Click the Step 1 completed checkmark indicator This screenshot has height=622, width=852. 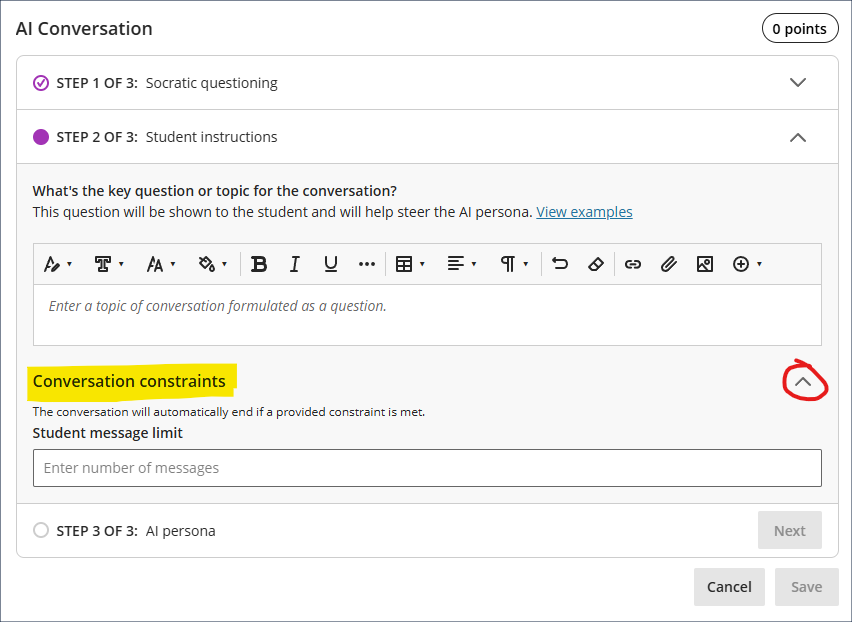pyautogui.click(x=41, y=83)
